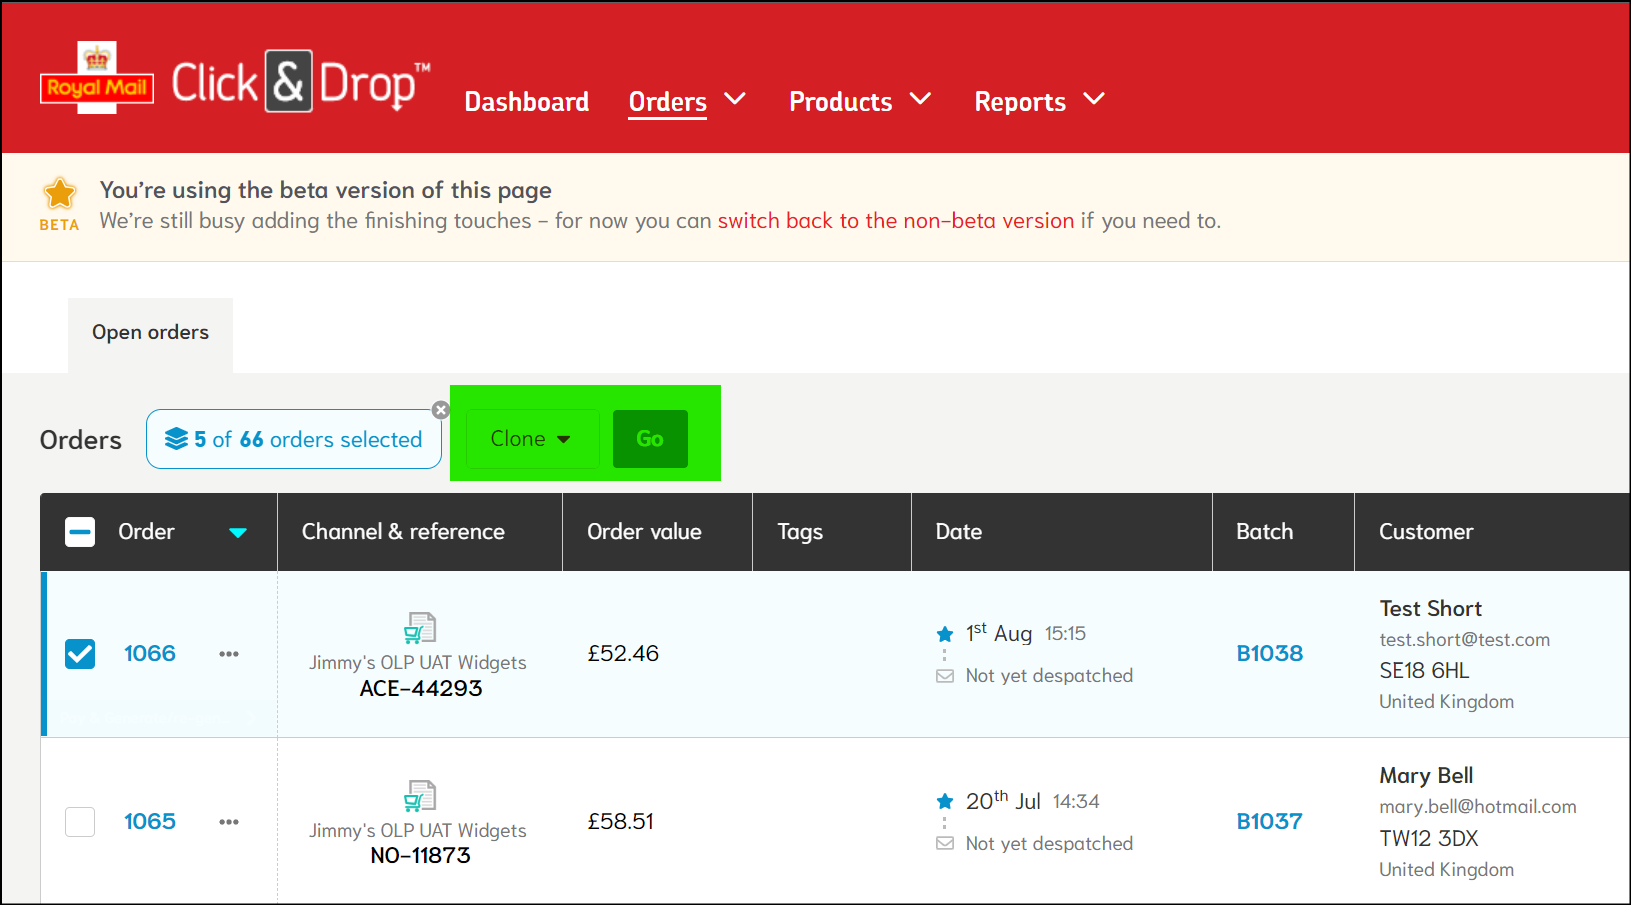Click switch back to the non-beta version link
Screen dimensions: 1631x905
(895, 221)
